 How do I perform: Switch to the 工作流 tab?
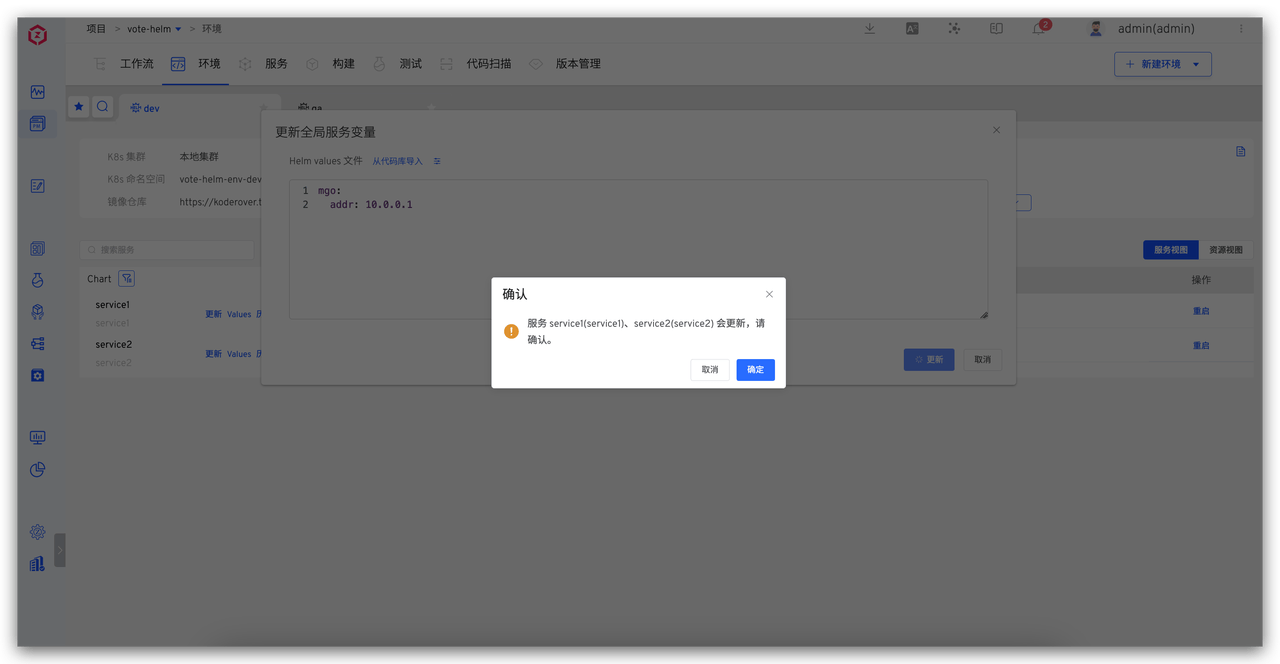pos(136,64)
